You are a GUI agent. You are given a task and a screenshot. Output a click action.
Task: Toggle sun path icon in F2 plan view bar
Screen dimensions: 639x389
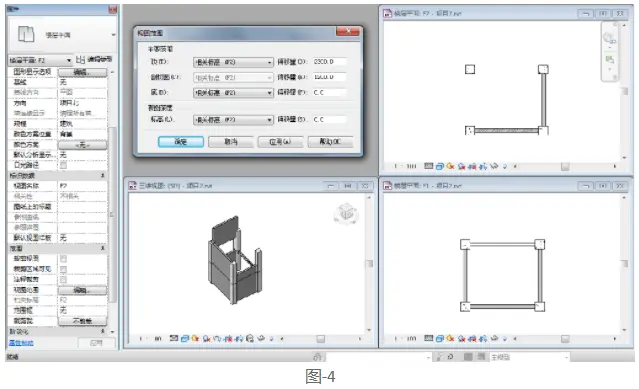[450, 166]
